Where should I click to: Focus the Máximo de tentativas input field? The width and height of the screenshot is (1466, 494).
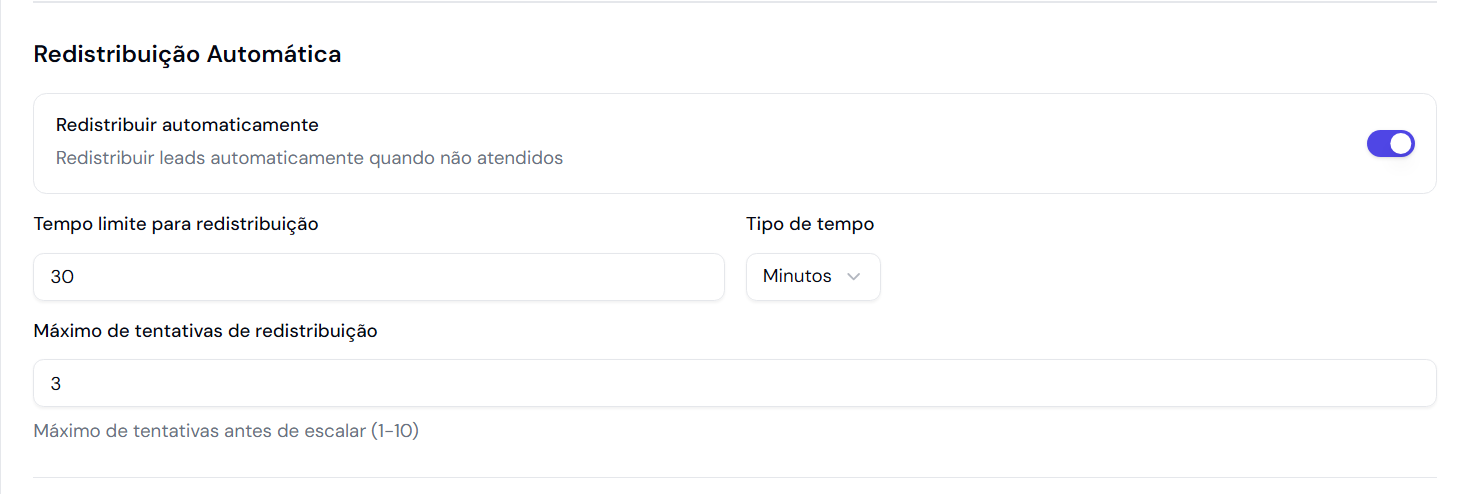734,383
